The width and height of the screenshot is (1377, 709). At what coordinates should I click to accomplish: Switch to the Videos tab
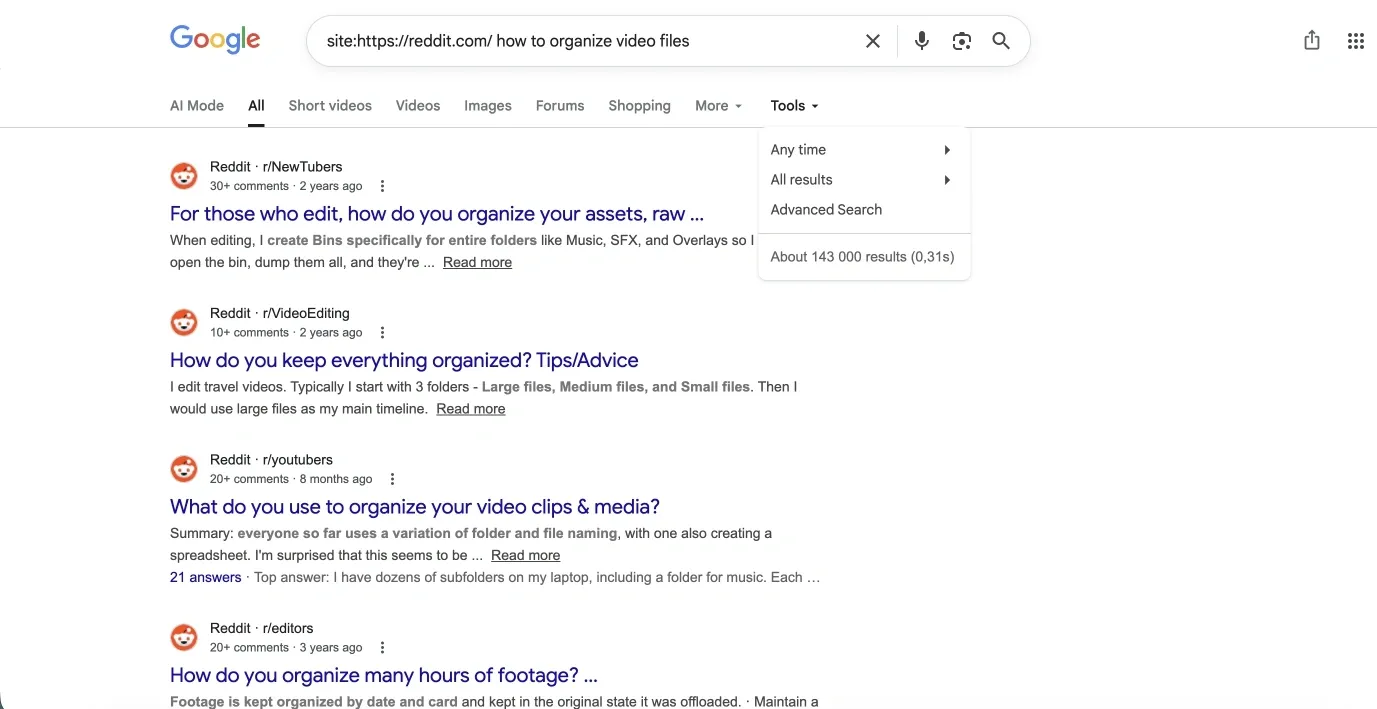(418, 106)
